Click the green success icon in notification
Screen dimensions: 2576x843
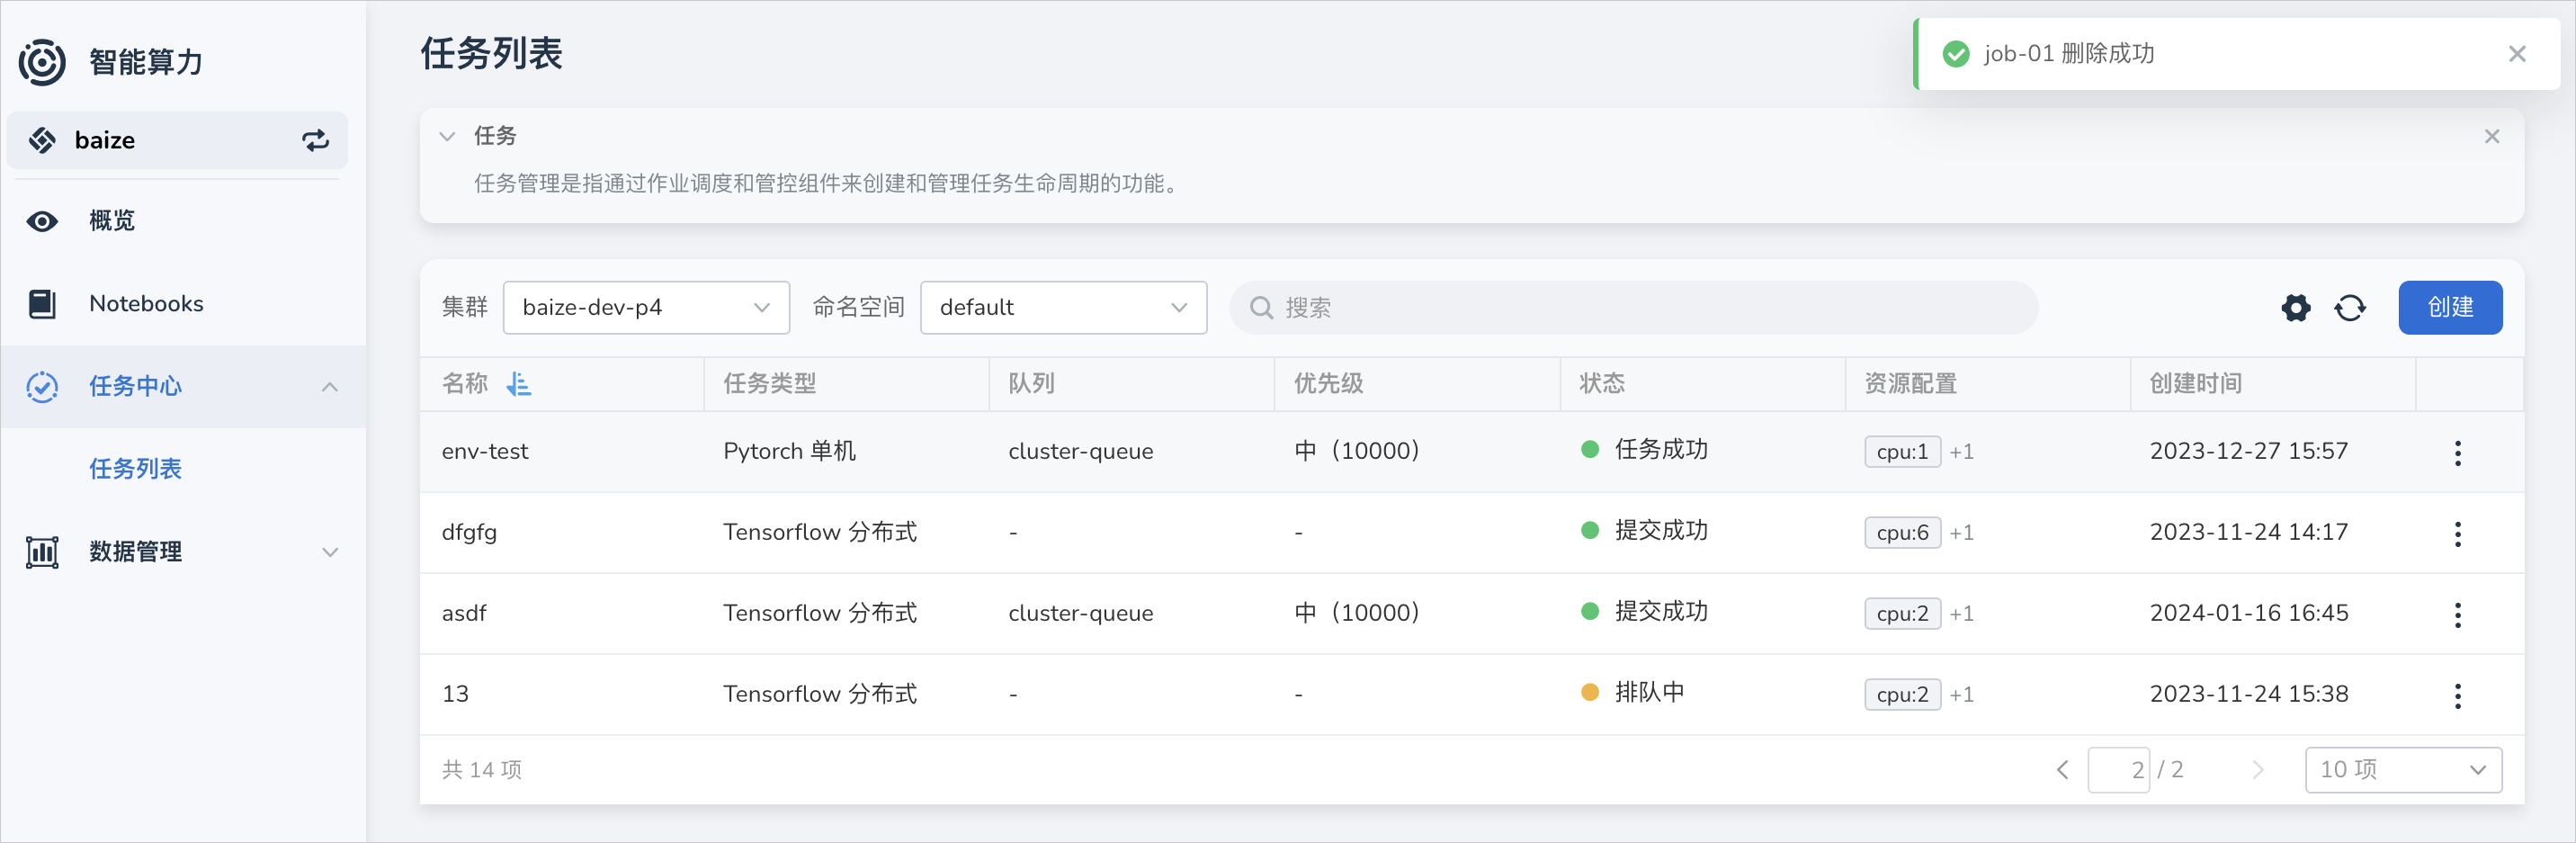pyautogui.click(x=1955, y=54)
